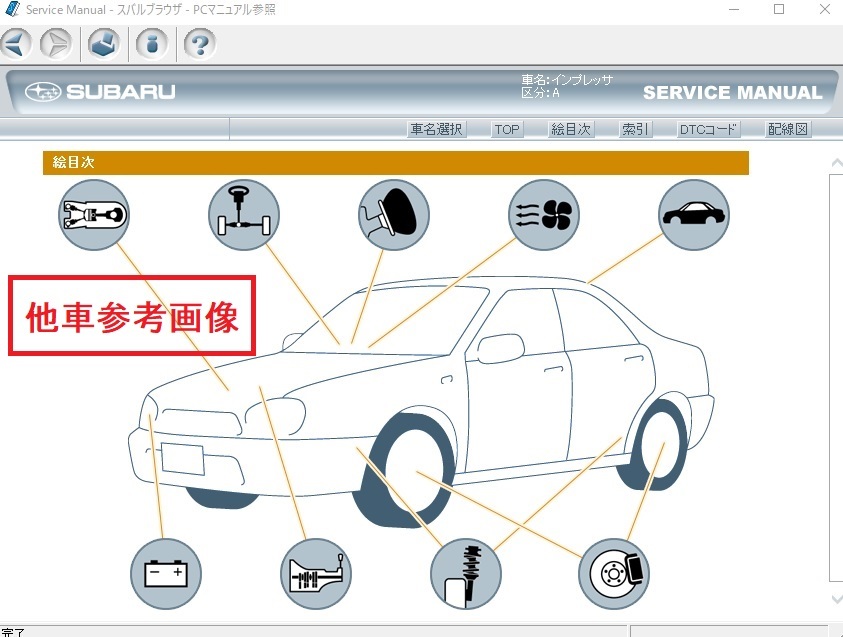Click the scrollbar down arrow

coord(836,599)
